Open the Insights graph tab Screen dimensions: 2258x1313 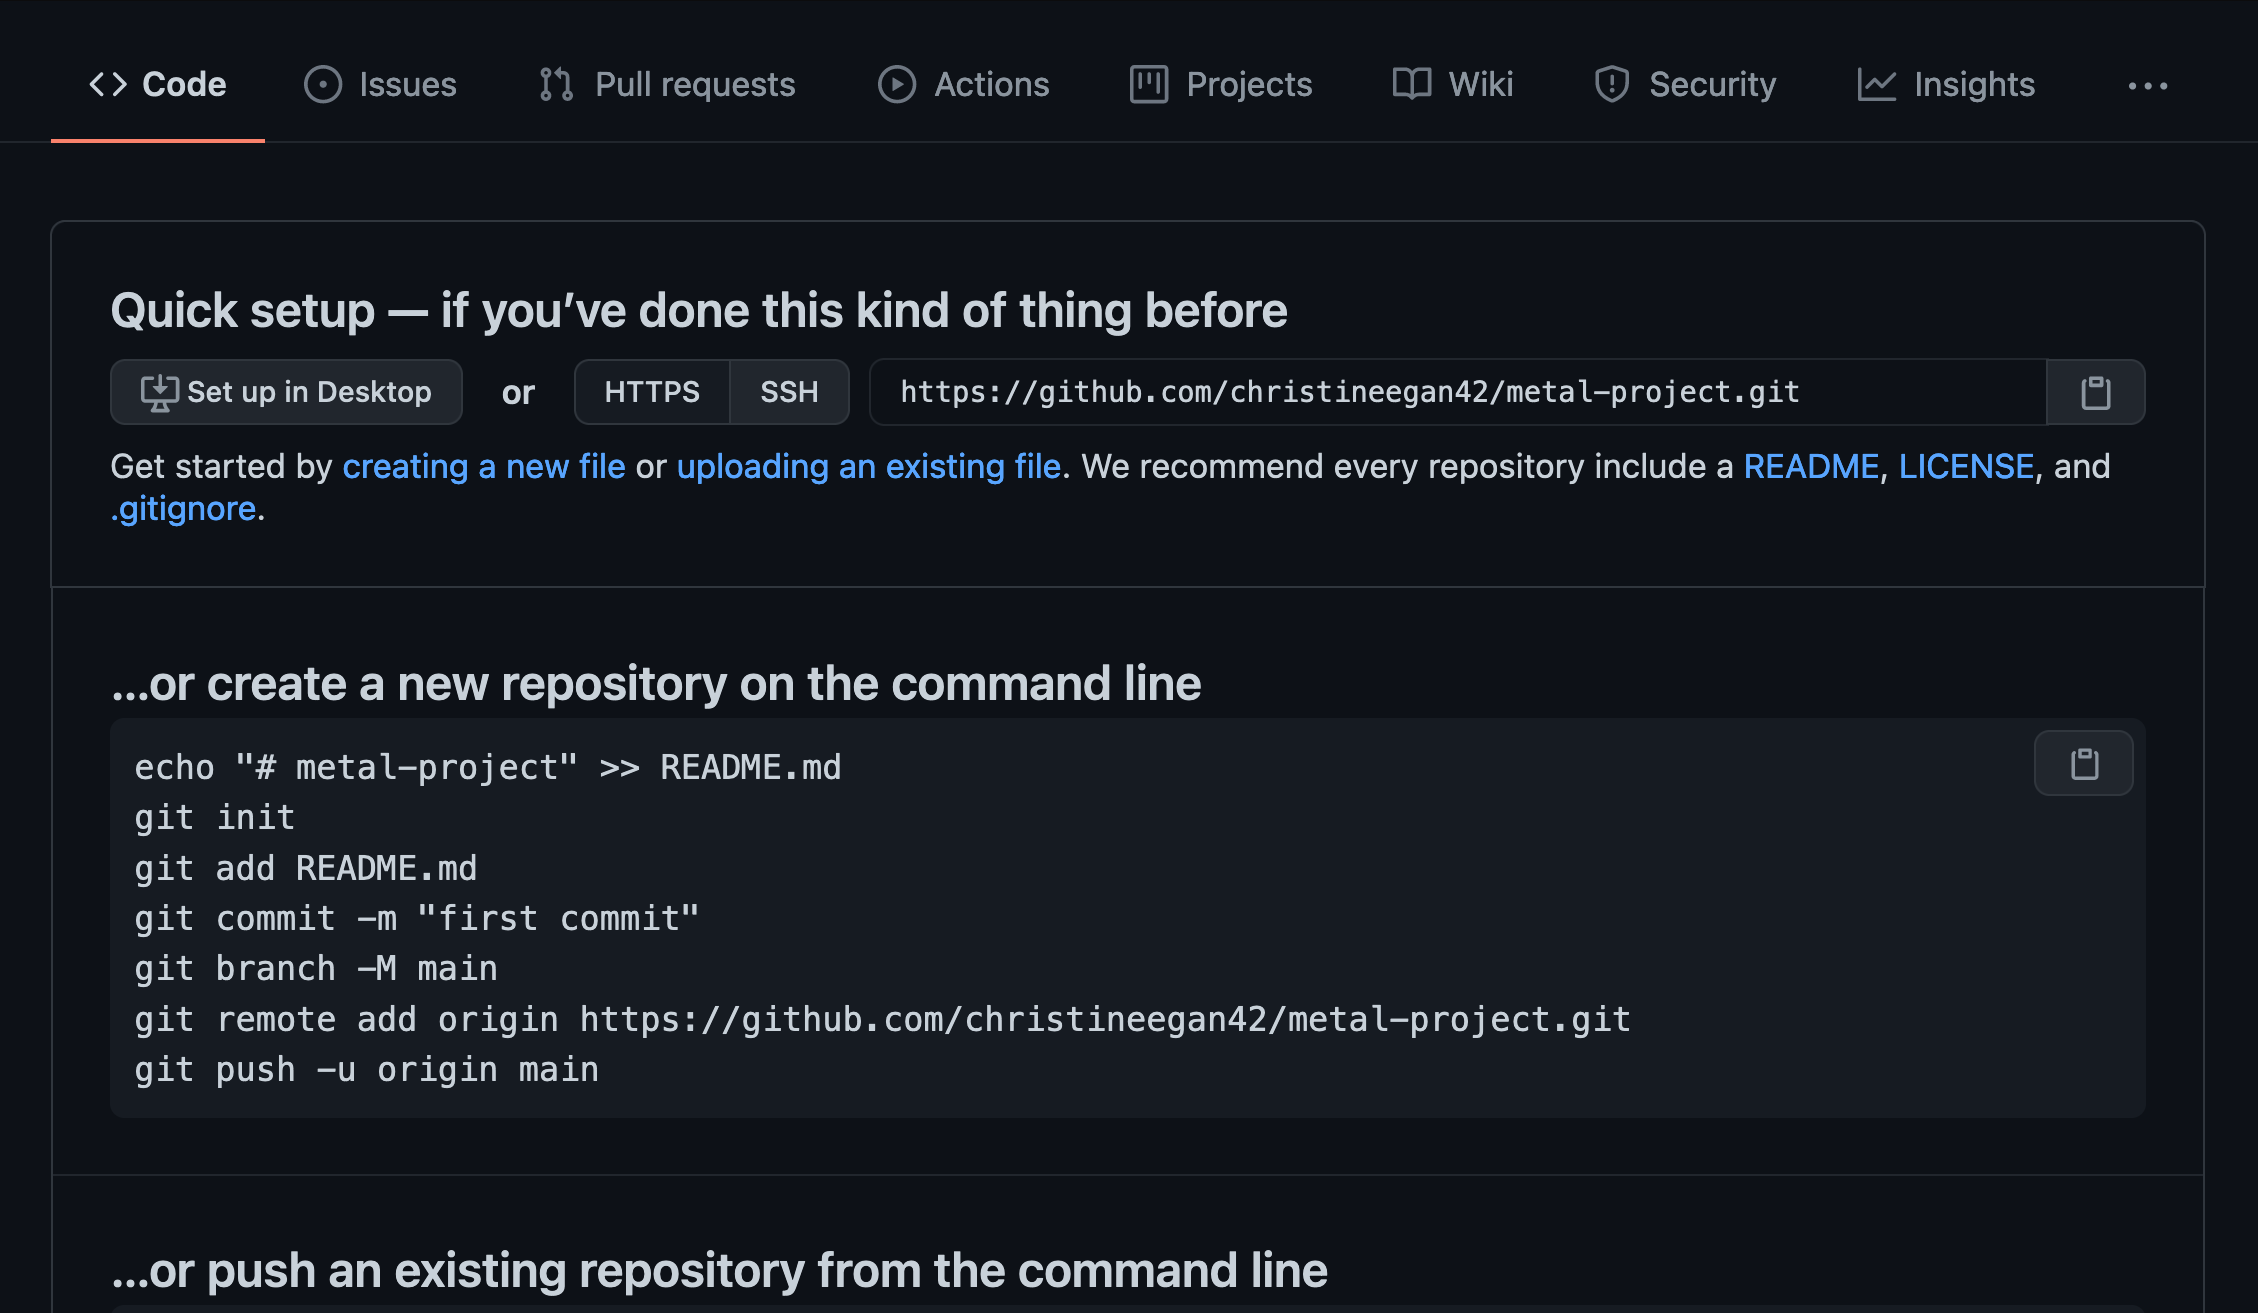click(1945, 85)
